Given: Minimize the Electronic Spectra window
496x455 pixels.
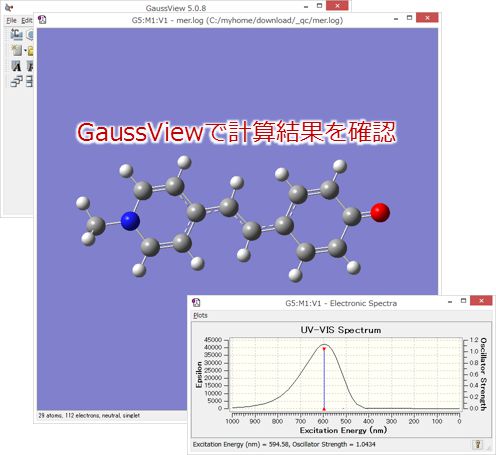Looking at the screenshot, I should [450, 302].
